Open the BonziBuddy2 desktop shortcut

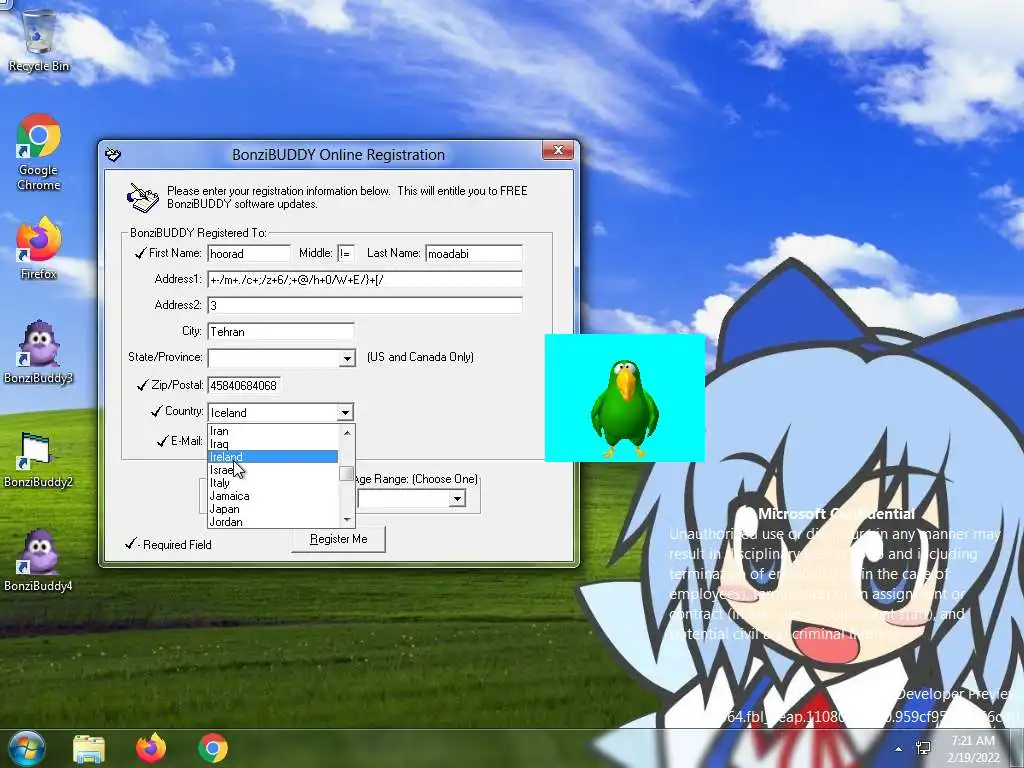[39, 460]
